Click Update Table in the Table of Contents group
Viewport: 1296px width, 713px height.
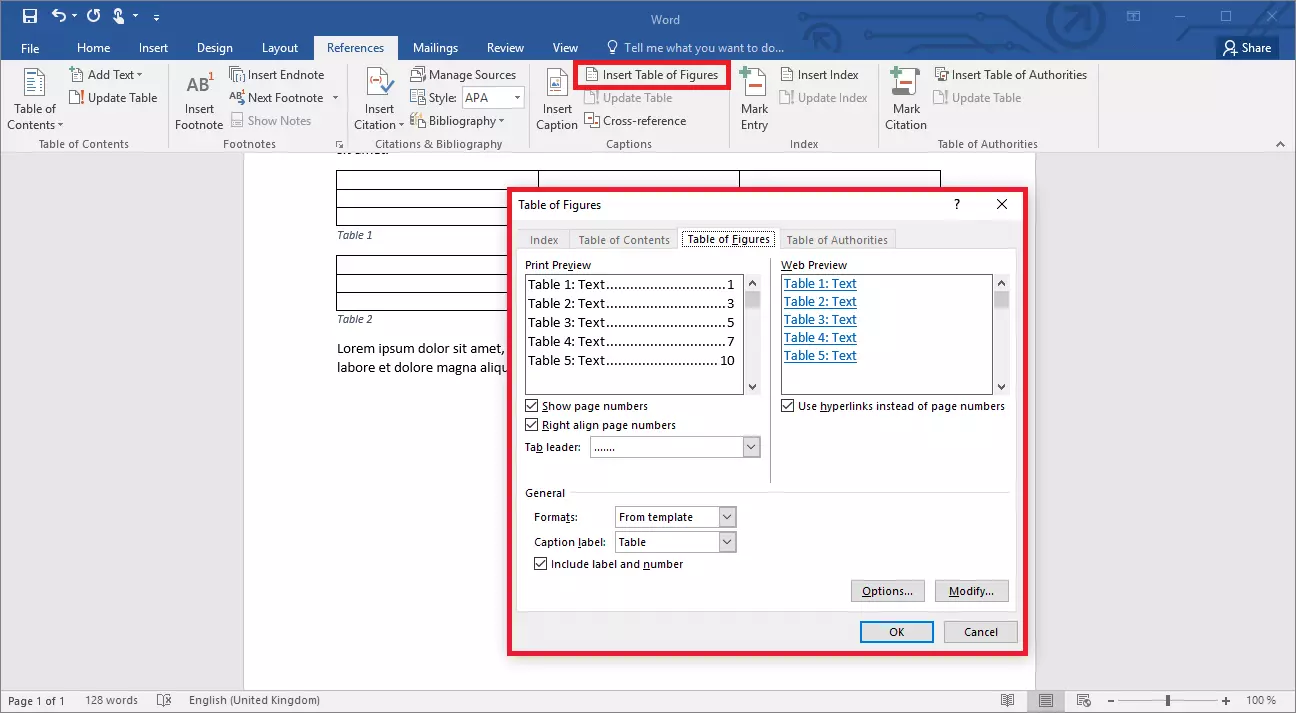(113, 98)
